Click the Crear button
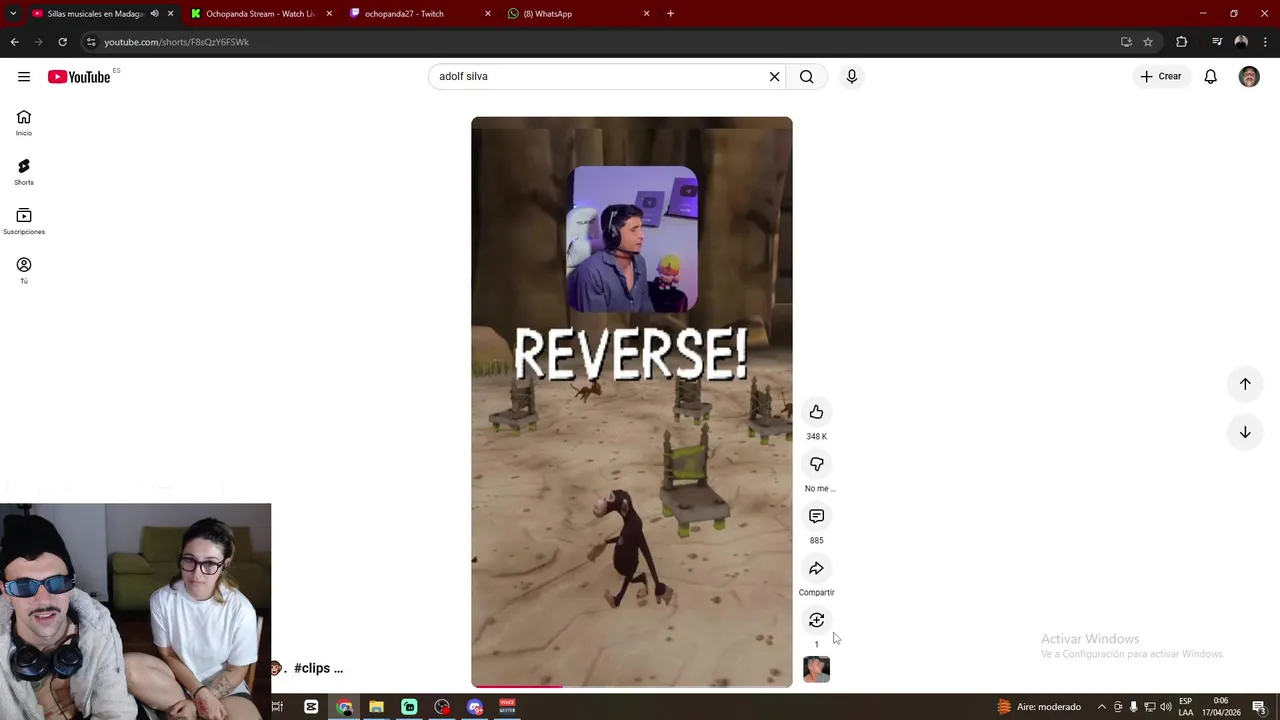This screenshot has width=1280, height=720. [1161, 76]
